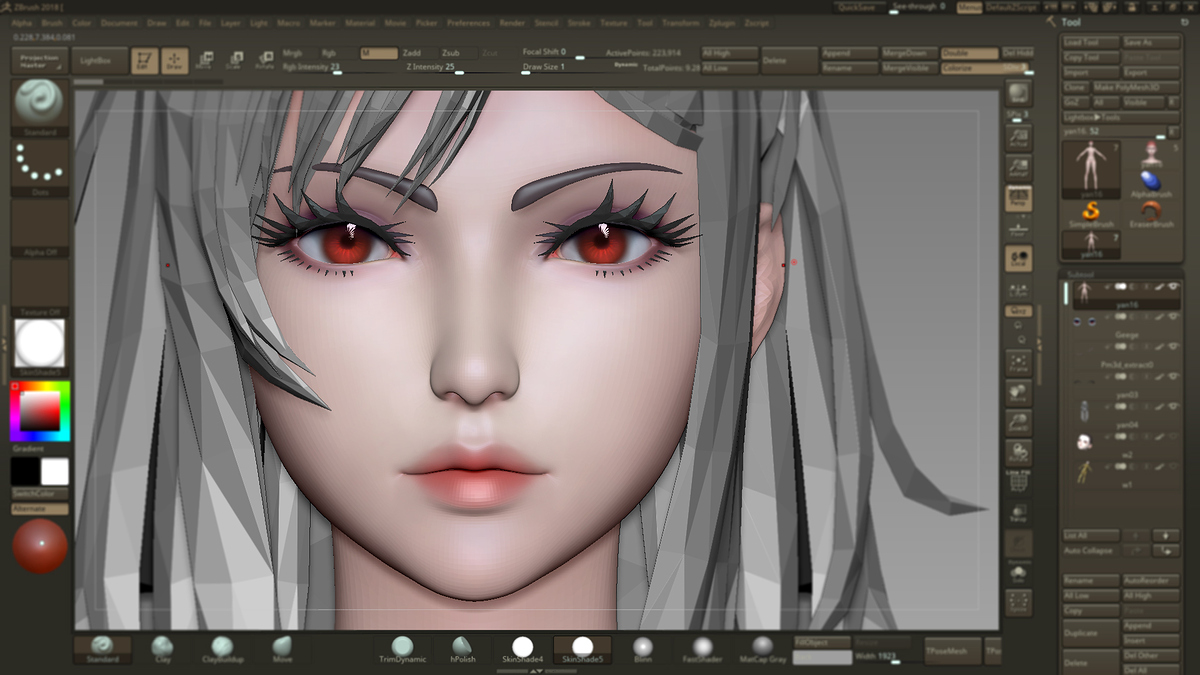Open the Texture Off selector
Viewport: 1200px width, 675px height.
tap(40, 288)
